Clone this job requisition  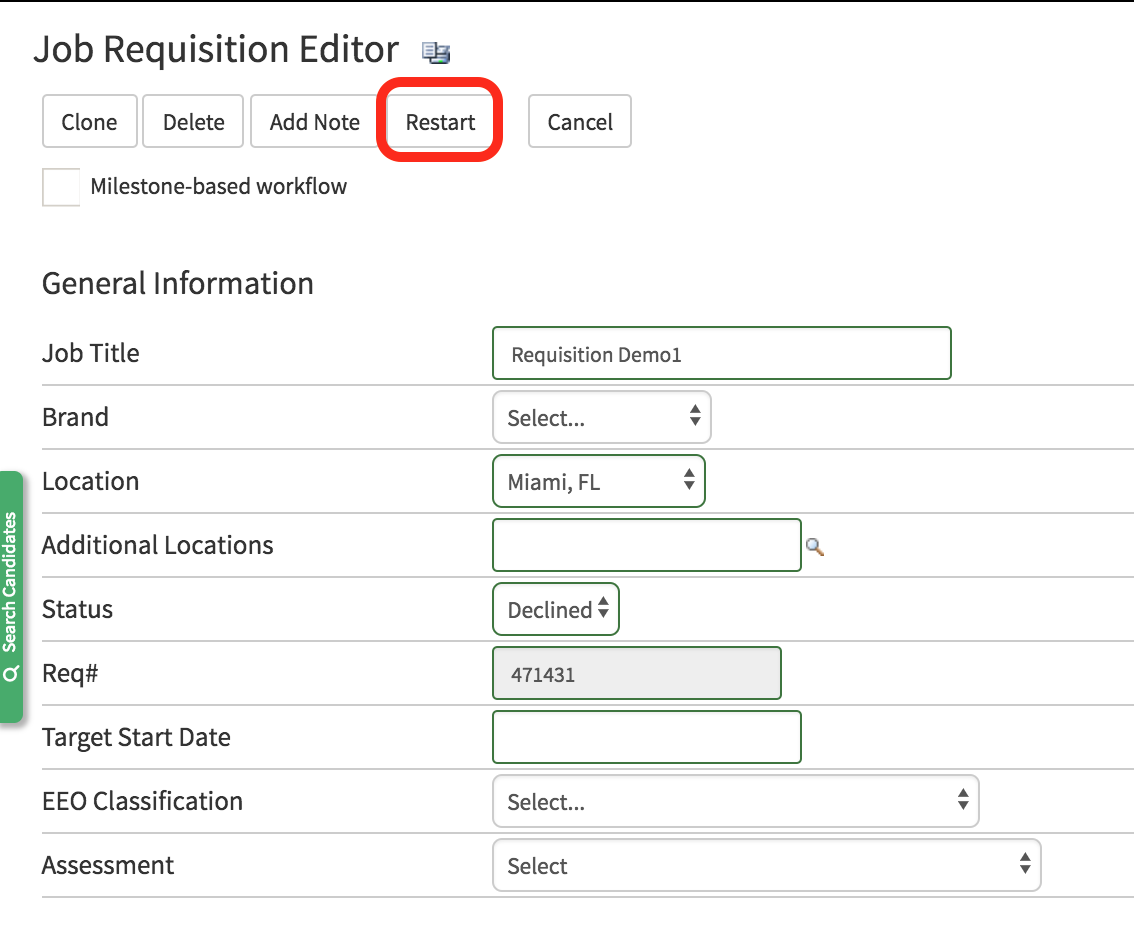tap(89, 121)
